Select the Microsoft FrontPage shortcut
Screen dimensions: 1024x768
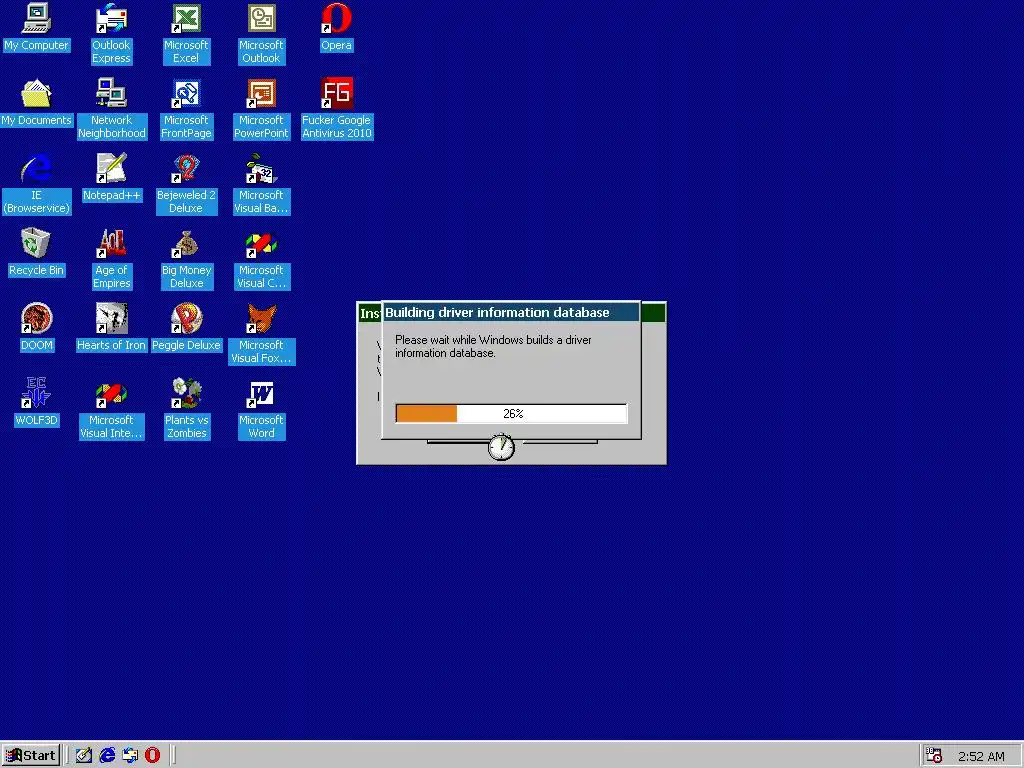pos(186,109)
